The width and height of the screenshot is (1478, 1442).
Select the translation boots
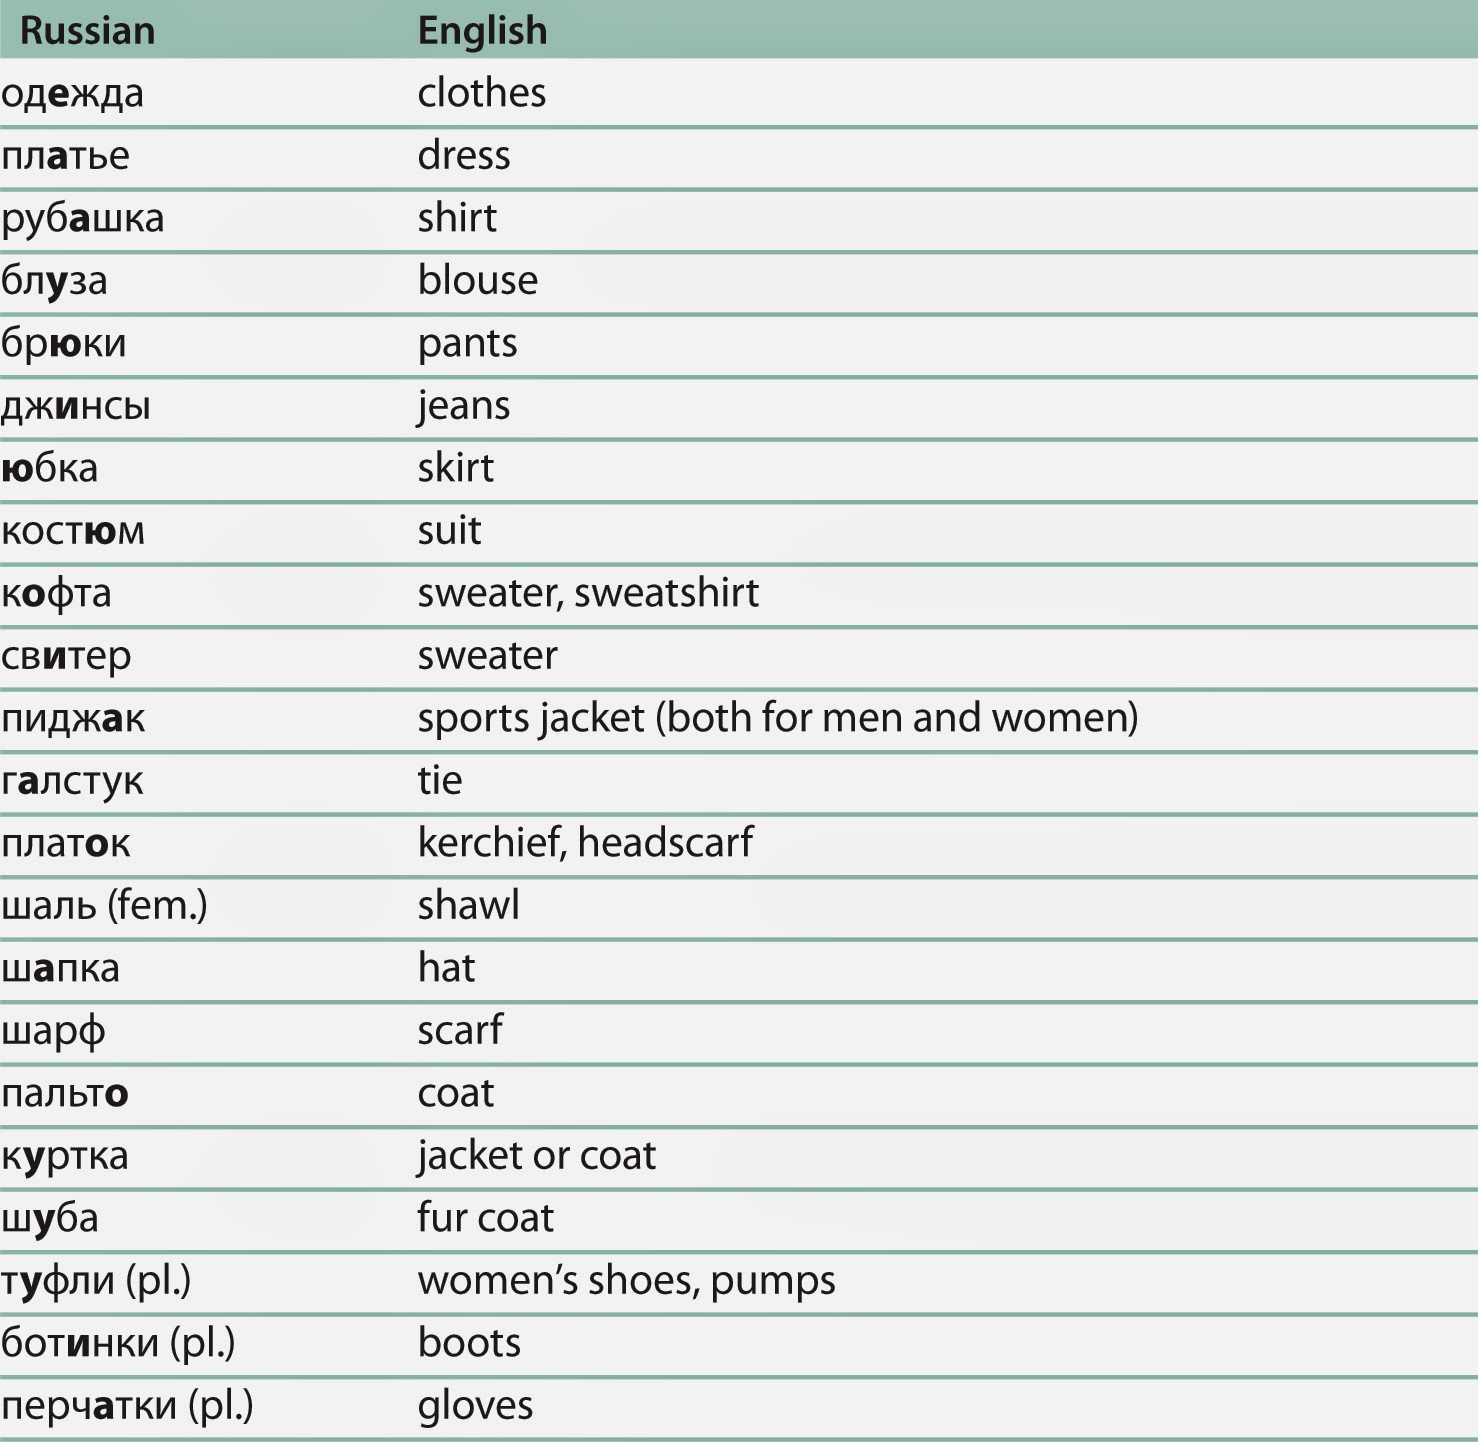click(x=469, y=1342)
